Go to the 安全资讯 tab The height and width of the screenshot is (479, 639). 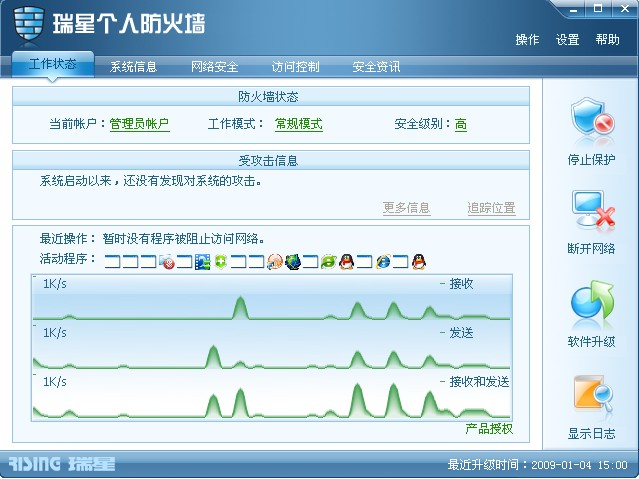point(376,66)
